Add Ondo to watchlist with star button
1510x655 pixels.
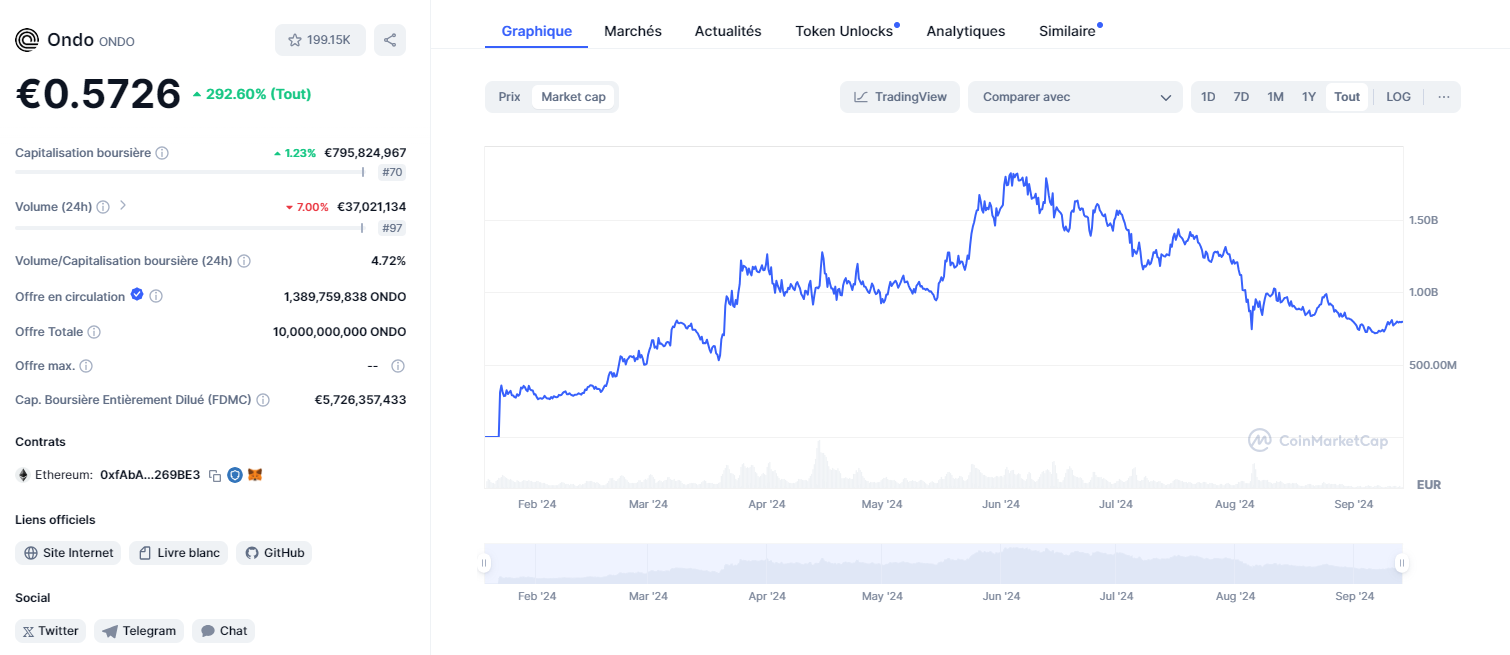[320, 40]
